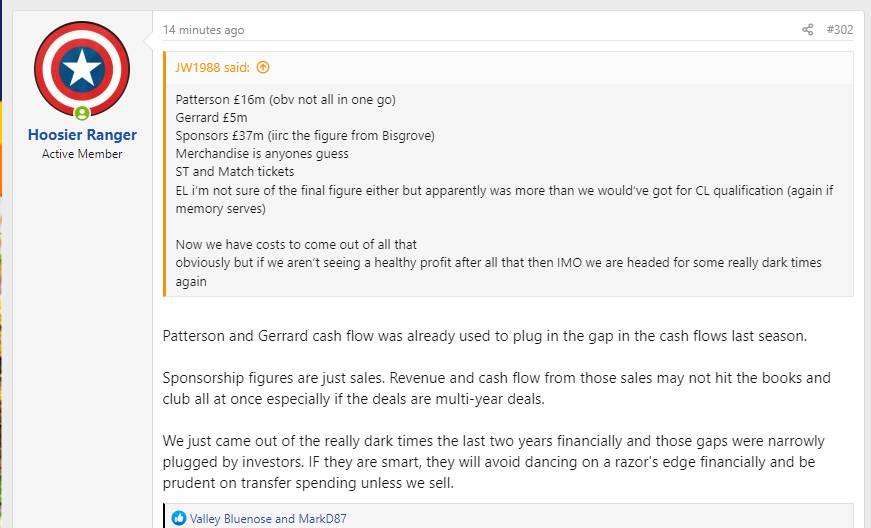Click the quoted line 'Now we have costs'
The image size is (871, 528).
click(296, 244)
